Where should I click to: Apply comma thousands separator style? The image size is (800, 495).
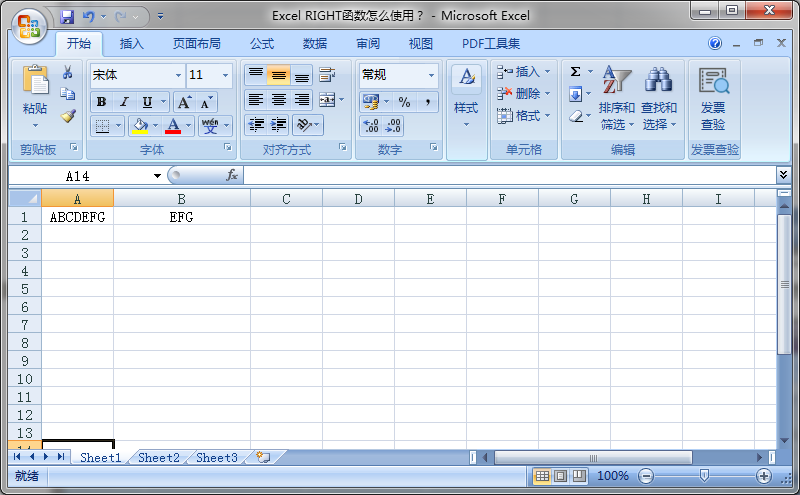coord(428,102)
